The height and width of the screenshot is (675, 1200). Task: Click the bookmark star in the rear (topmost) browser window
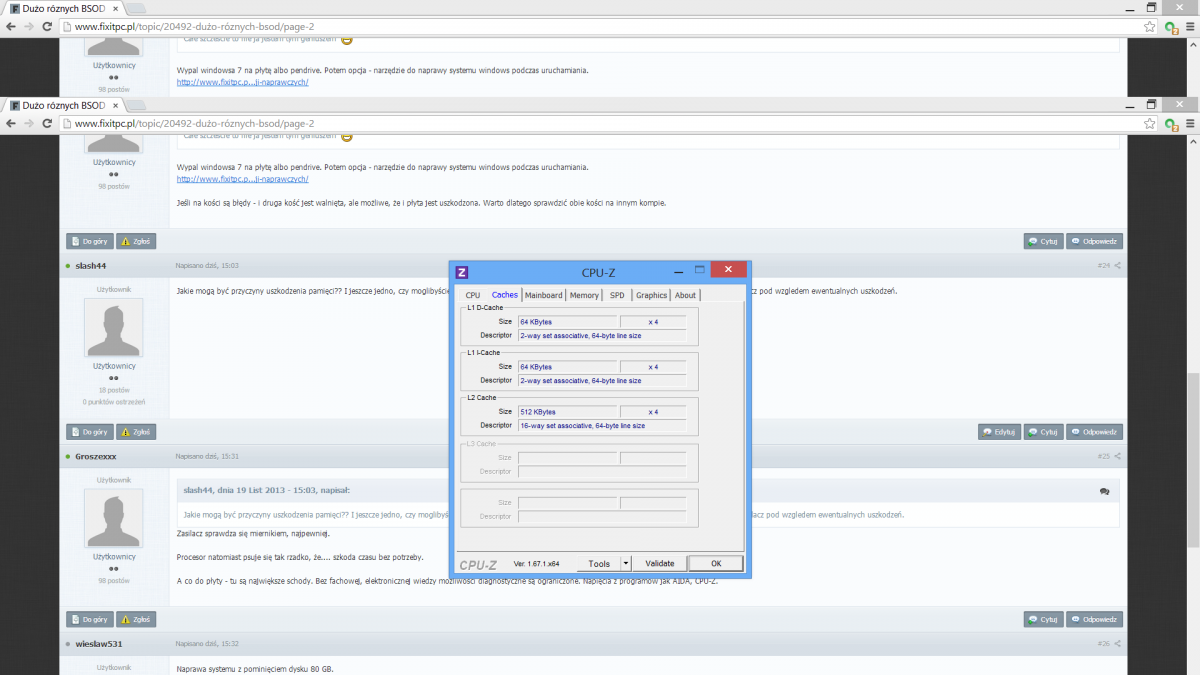(x=1149, y=26)
